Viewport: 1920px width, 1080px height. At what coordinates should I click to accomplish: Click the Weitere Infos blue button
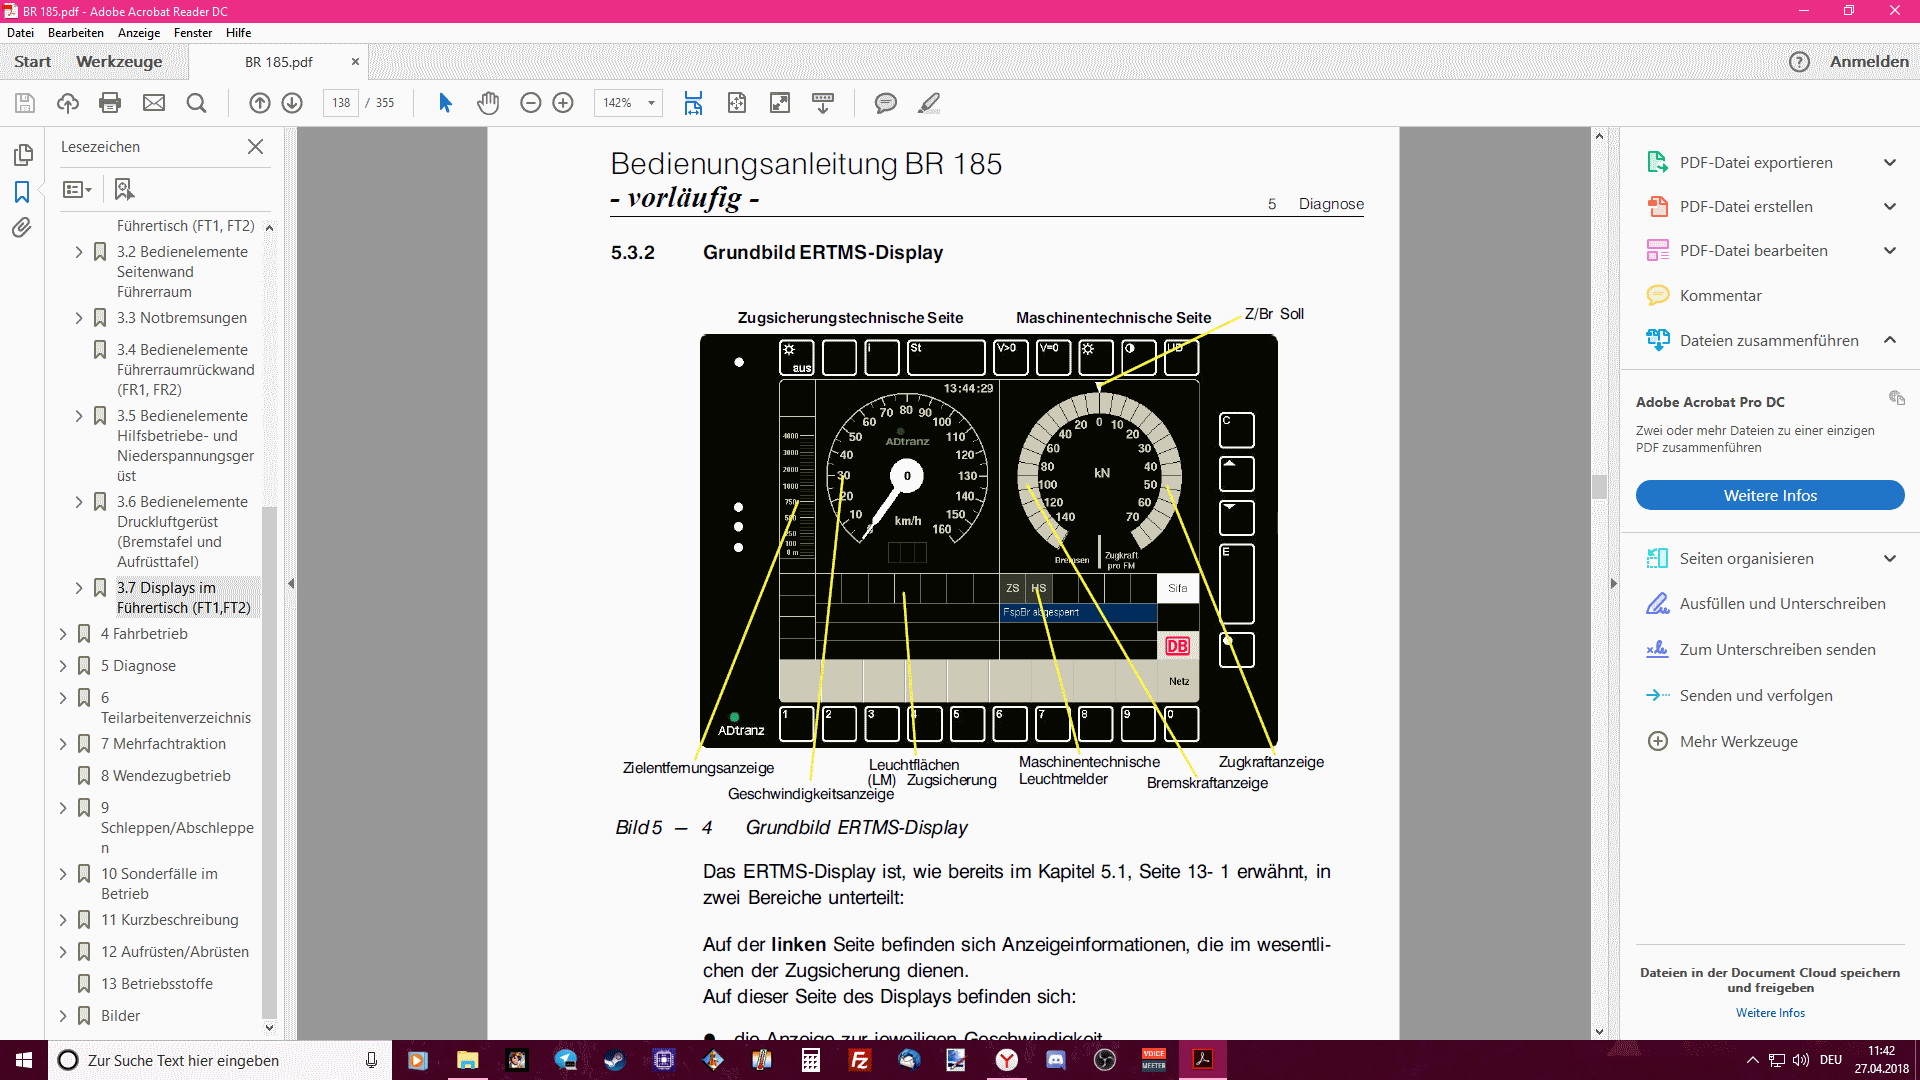tap(1769, 496)
